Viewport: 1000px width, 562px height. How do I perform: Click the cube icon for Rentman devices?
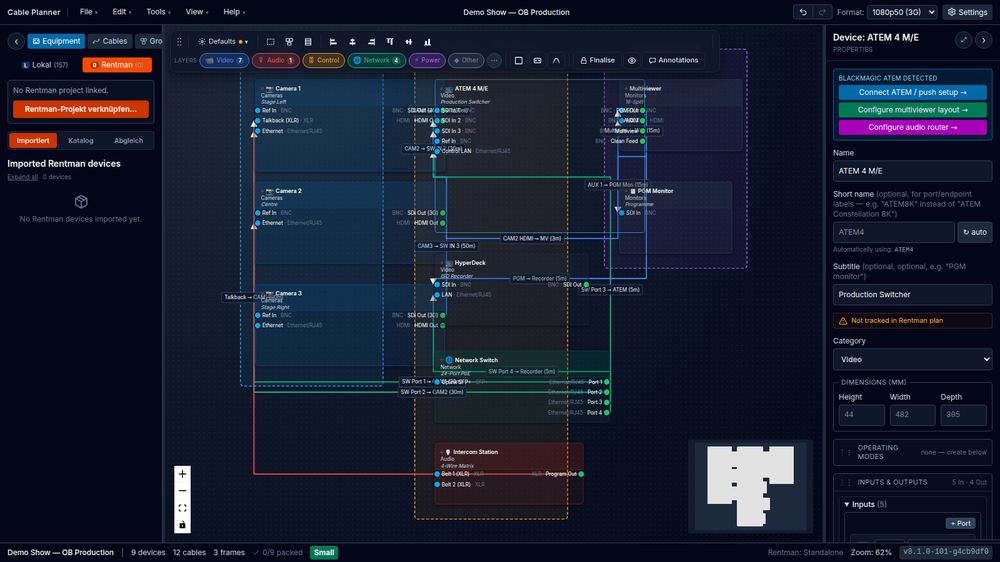click(x=81, y=202)
